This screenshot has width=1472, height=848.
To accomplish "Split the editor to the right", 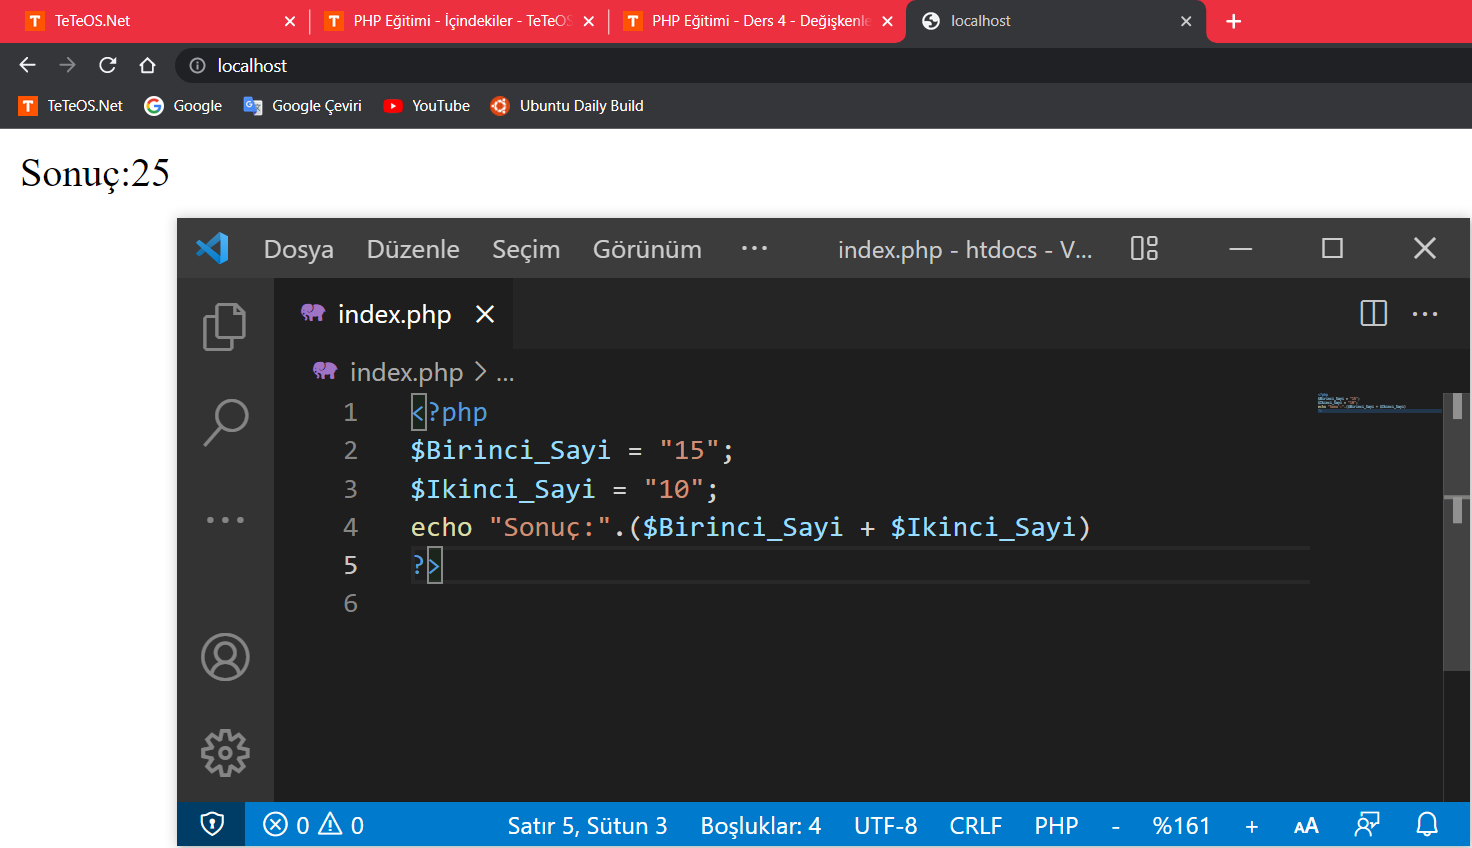I will point(1373,314).
